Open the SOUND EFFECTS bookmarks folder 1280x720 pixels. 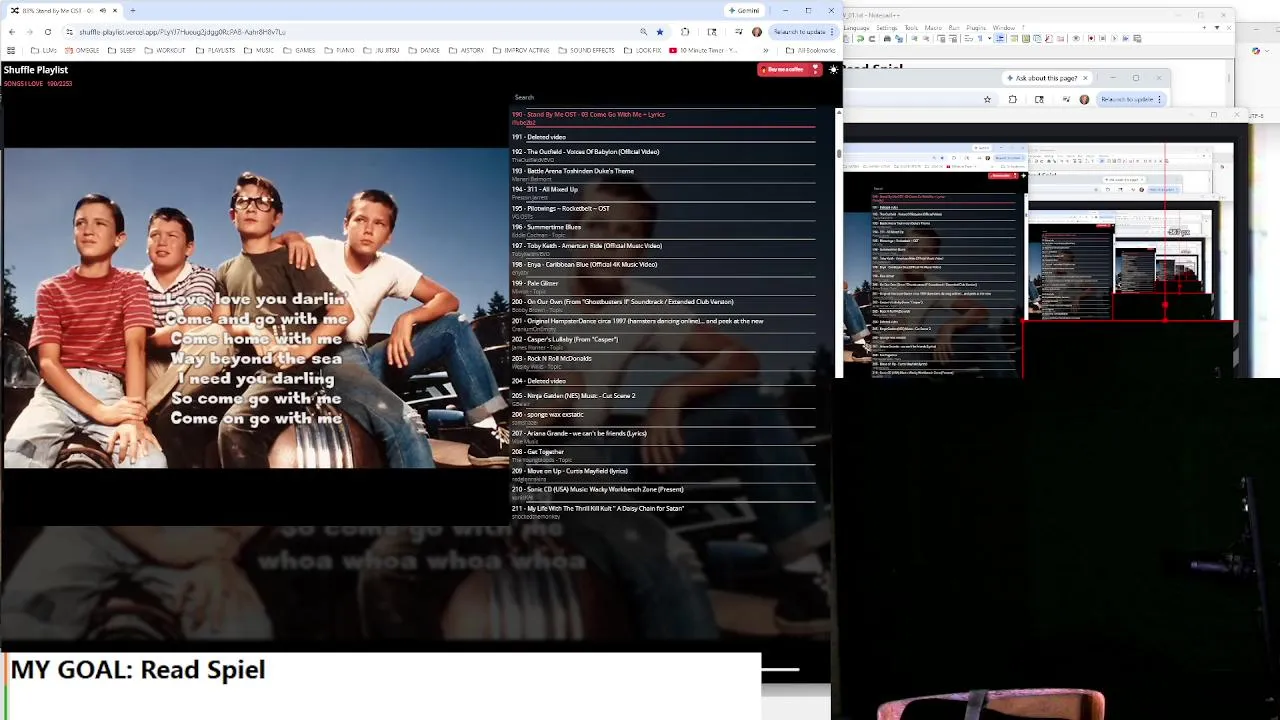click(x=587, y=50)
